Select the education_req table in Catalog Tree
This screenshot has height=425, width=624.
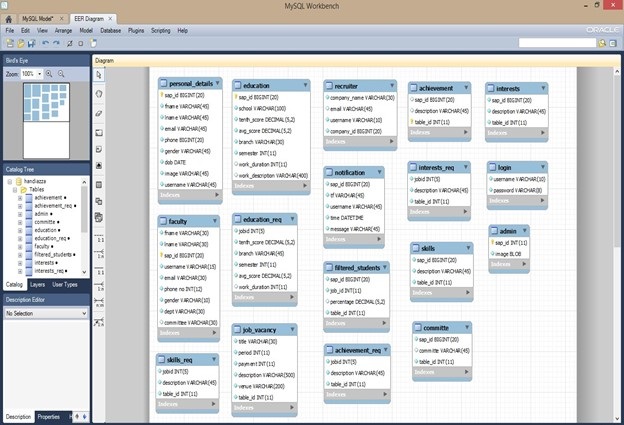pyautogui.click(x=50, y=238)
